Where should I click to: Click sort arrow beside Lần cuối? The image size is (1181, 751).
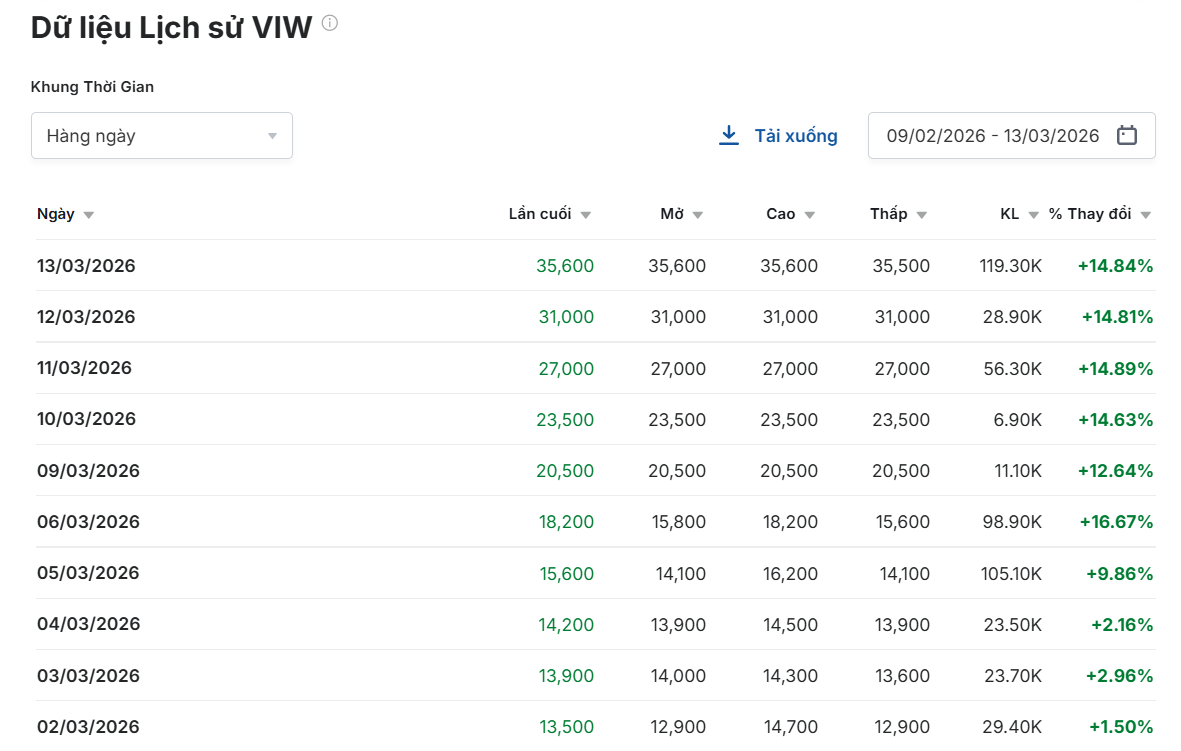tap(586, 215)
